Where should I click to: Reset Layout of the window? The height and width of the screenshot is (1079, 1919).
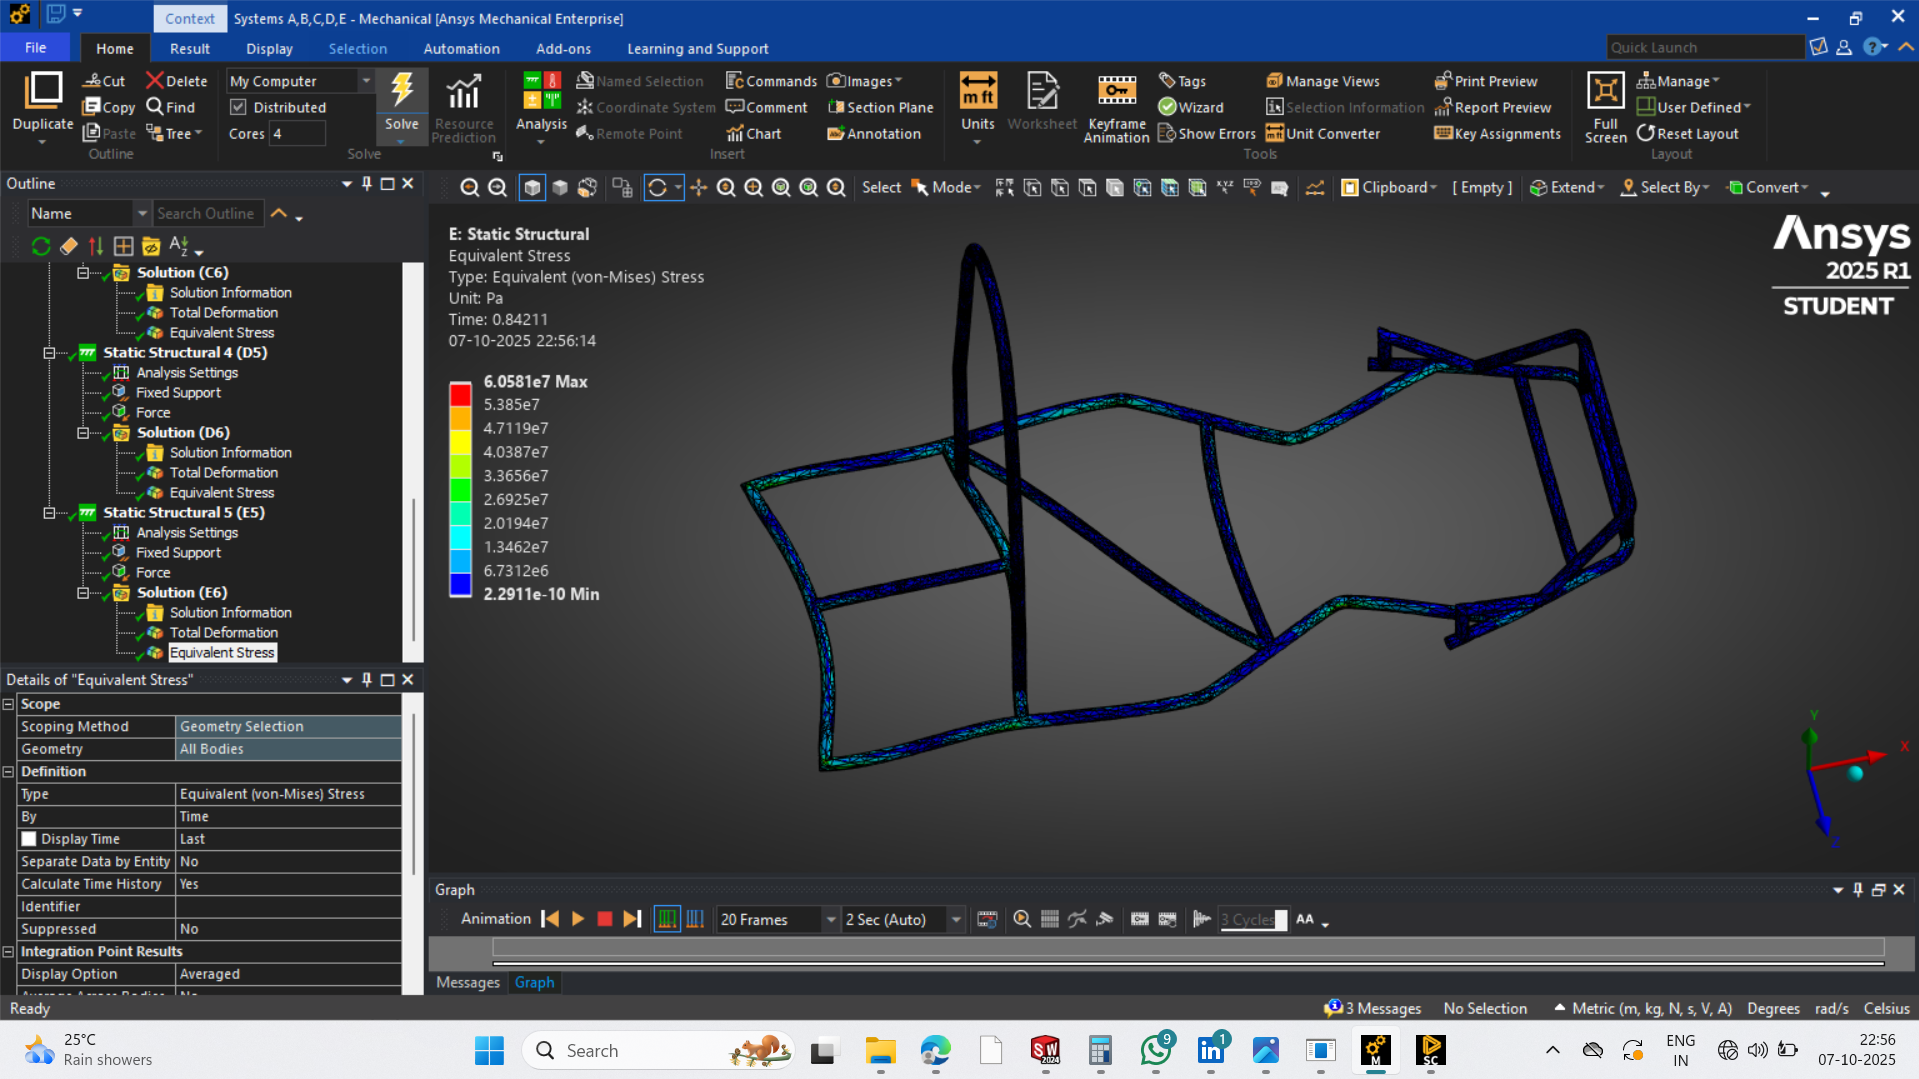tap(1687, 133)
